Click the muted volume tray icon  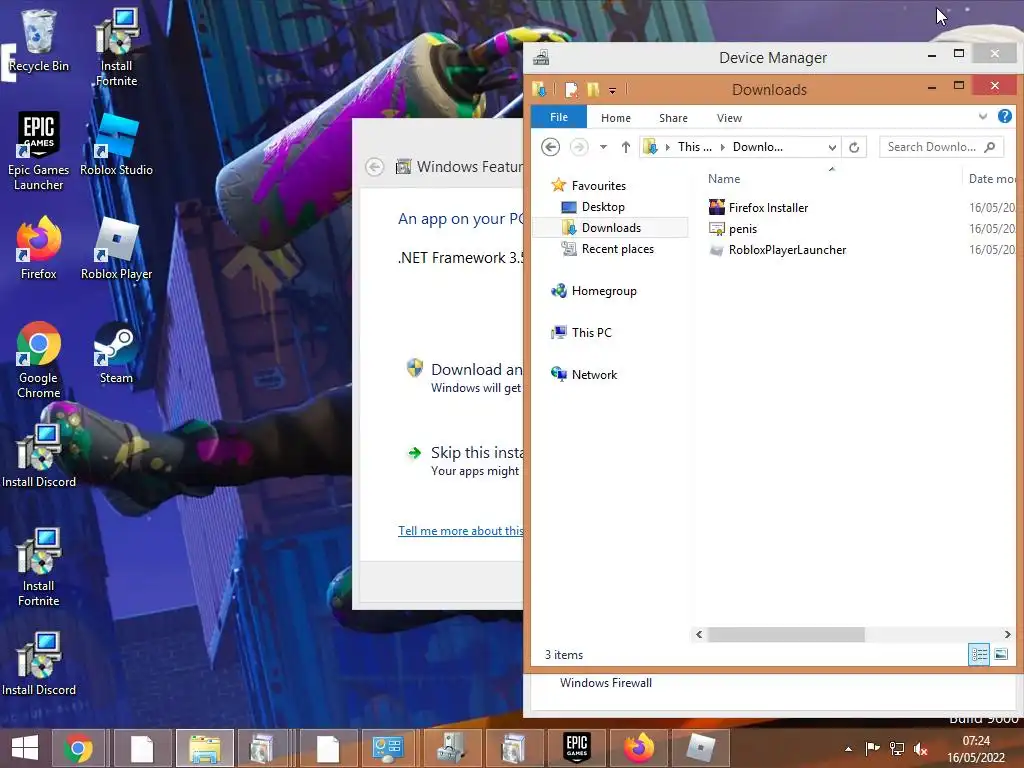click(x=920, y=749)
